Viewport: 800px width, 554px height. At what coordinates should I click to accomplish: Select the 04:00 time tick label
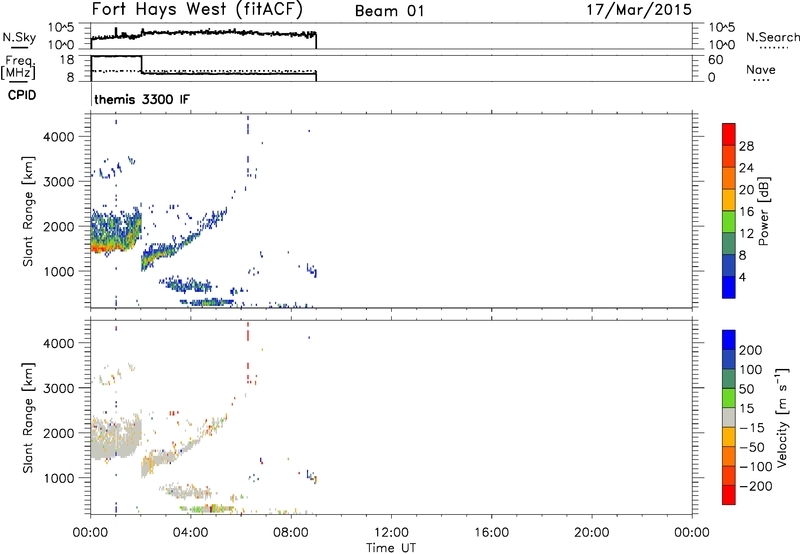pyautogui.click(x=190, y=532)
